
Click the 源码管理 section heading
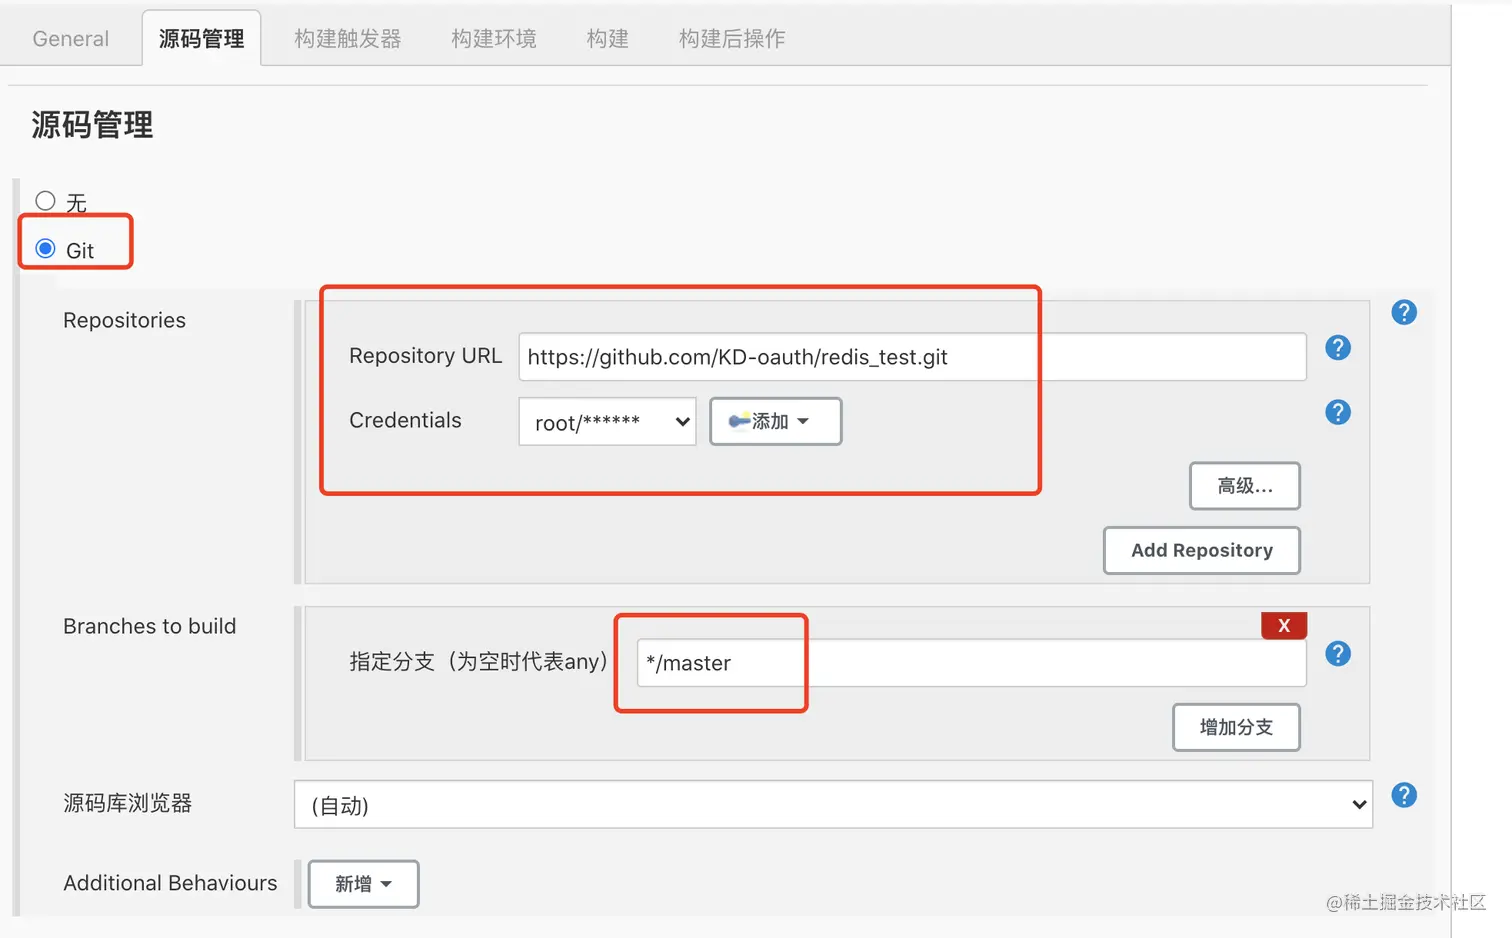pos(92,125)
